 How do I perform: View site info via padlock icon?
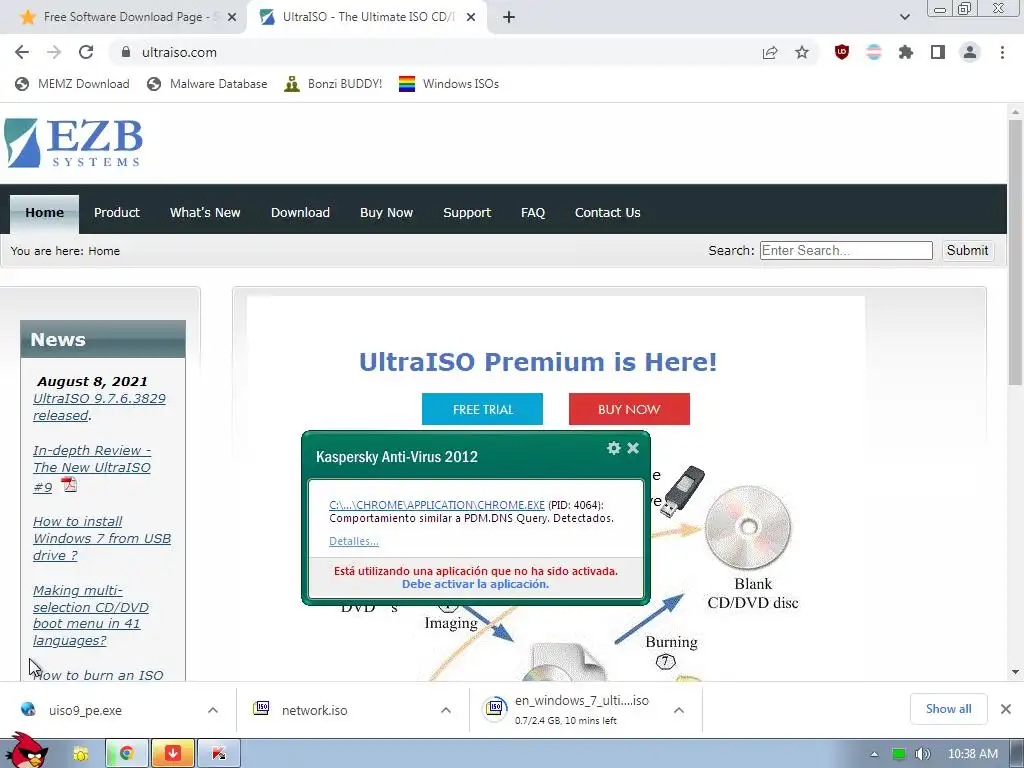pyautogui.click(x=126, y=52)
